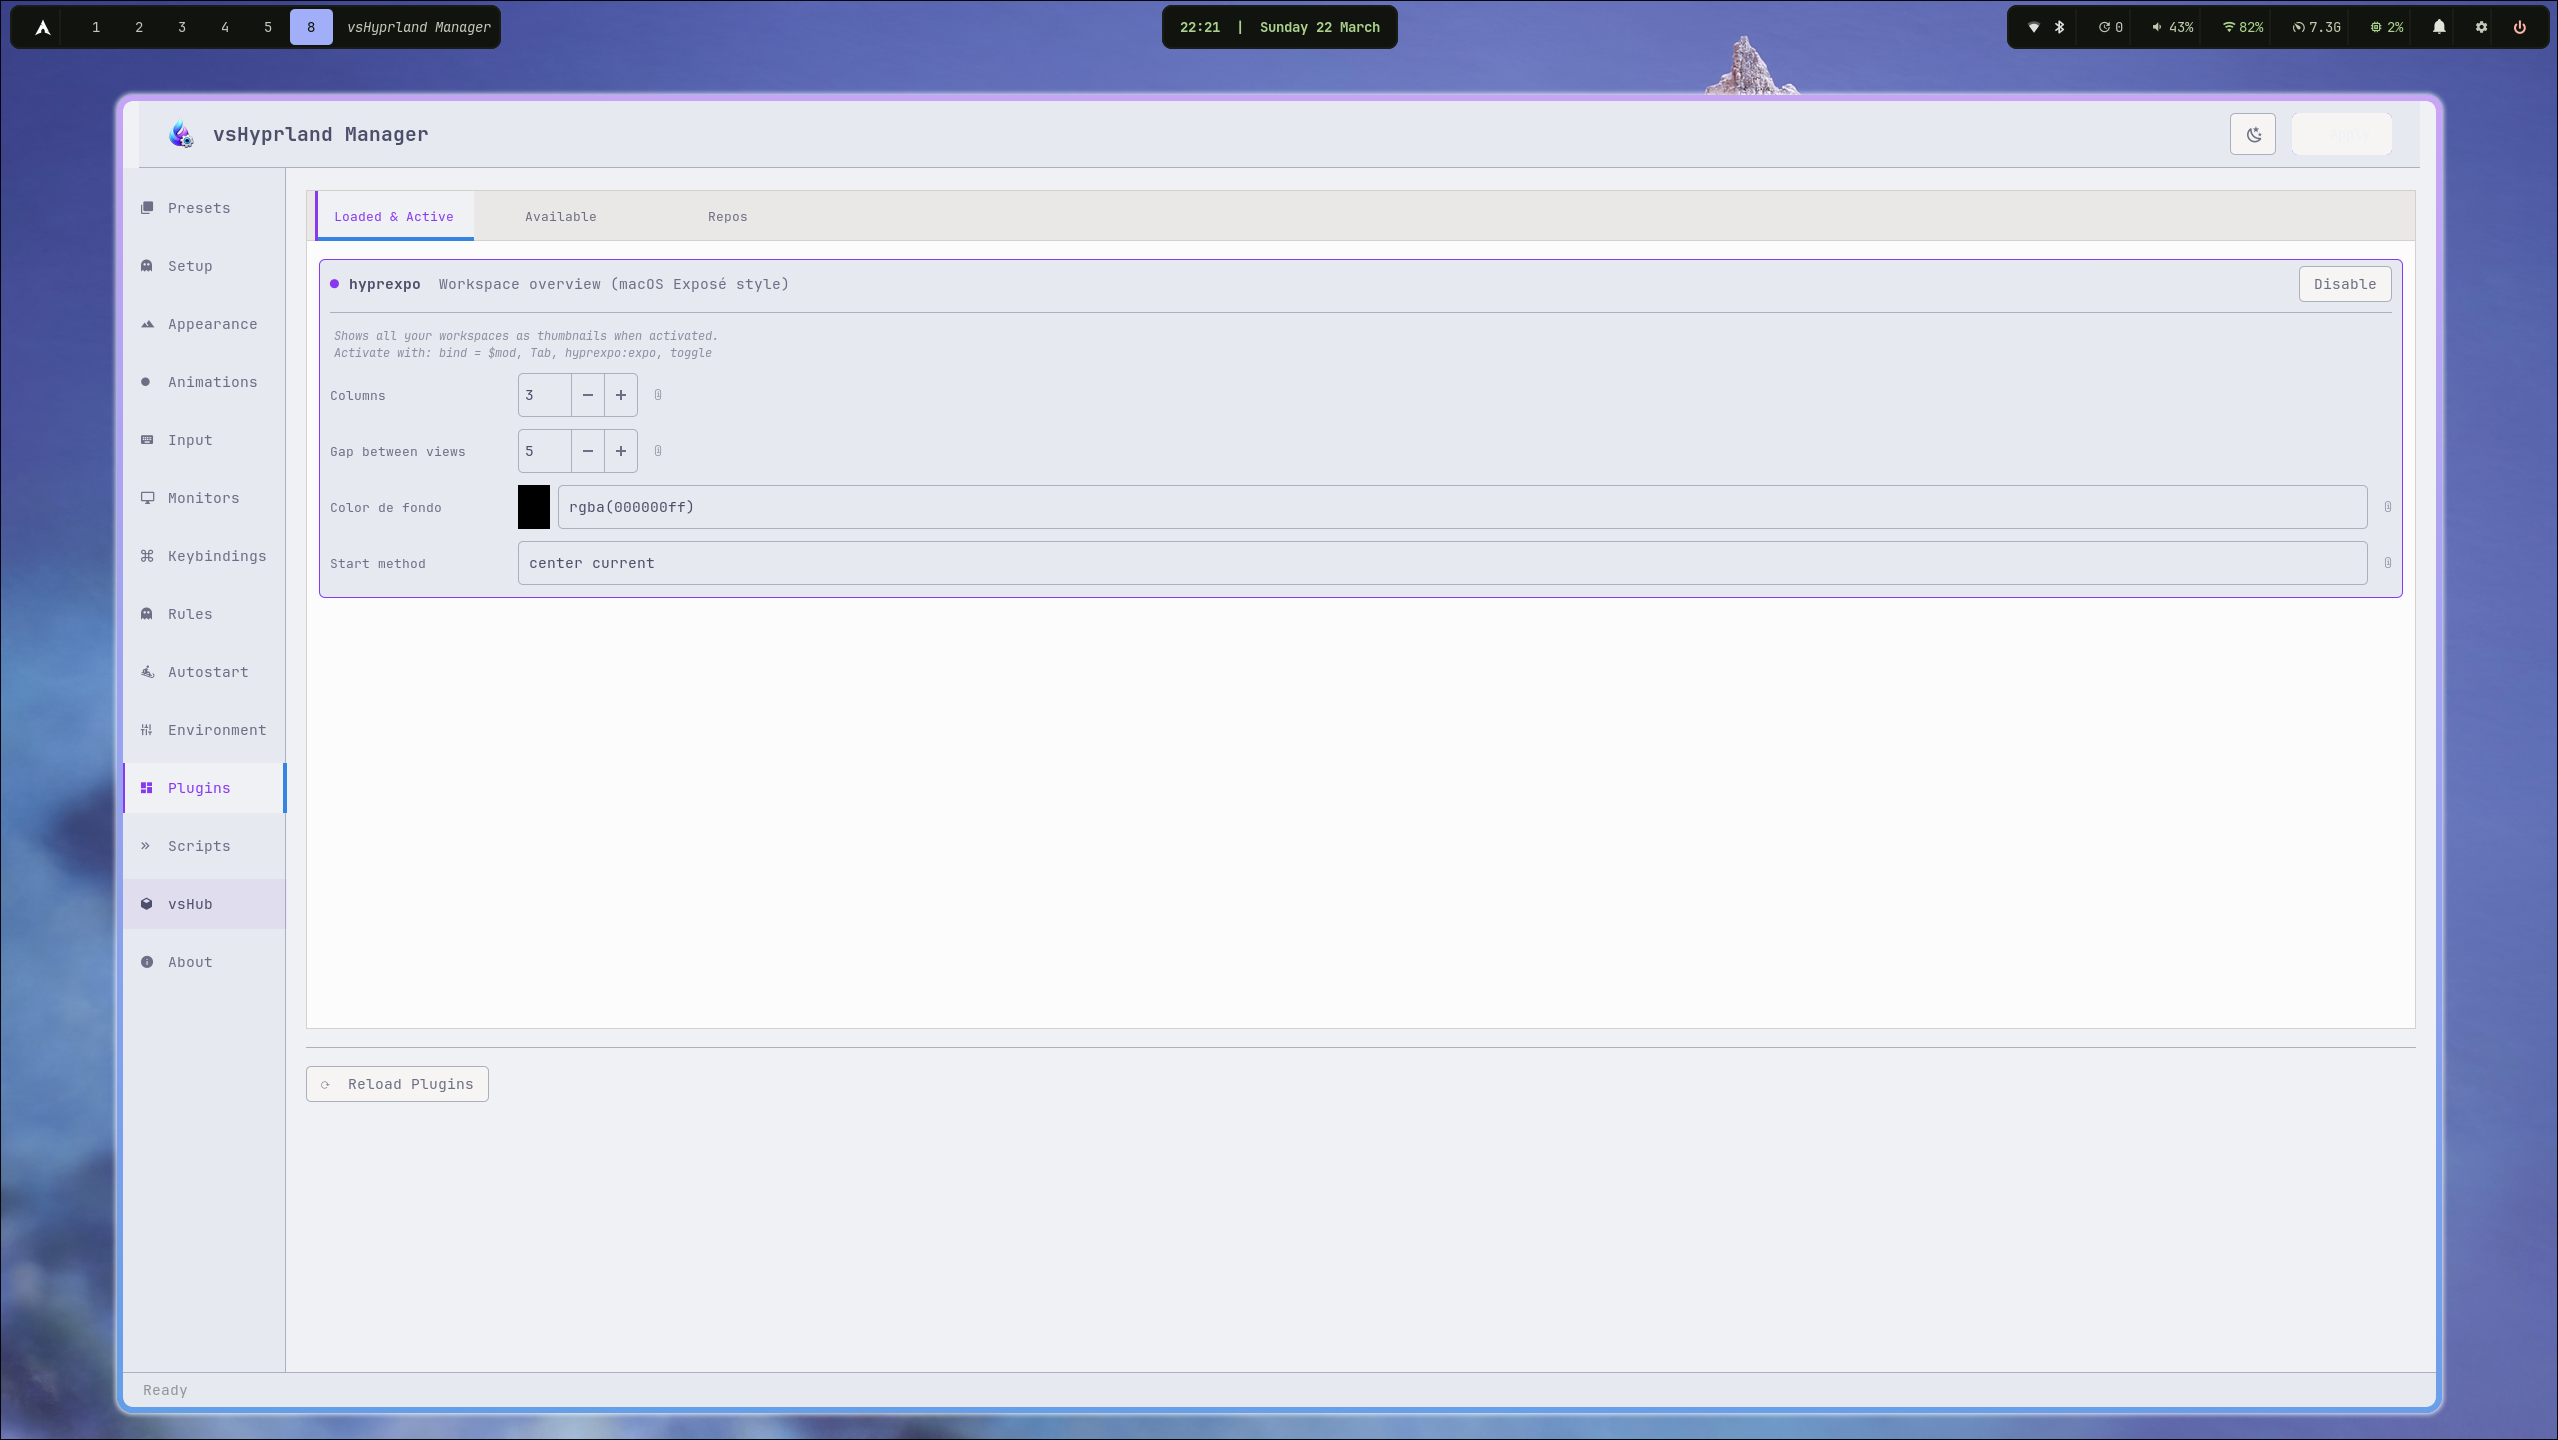Click the CPU usage indicator 2%
Image resolution: width=2558 pixels, height=1440 pixels.
[x=2387, y=27]
